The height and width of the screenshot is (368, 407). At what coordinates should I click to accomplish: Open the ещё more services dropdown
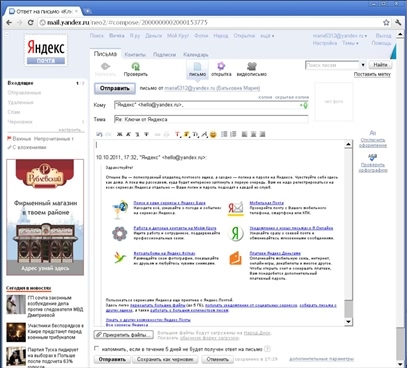click(267, 36)
